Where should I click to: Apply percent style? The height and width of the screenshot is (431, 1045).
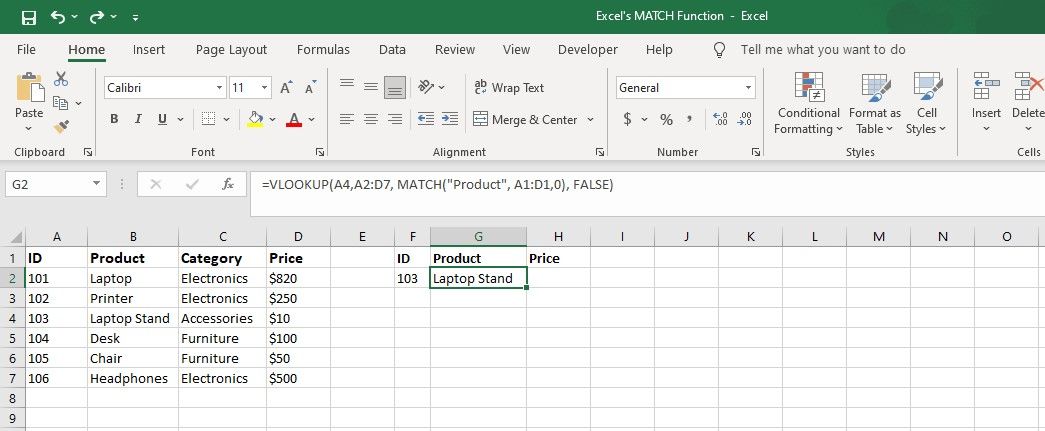point(666,120)
